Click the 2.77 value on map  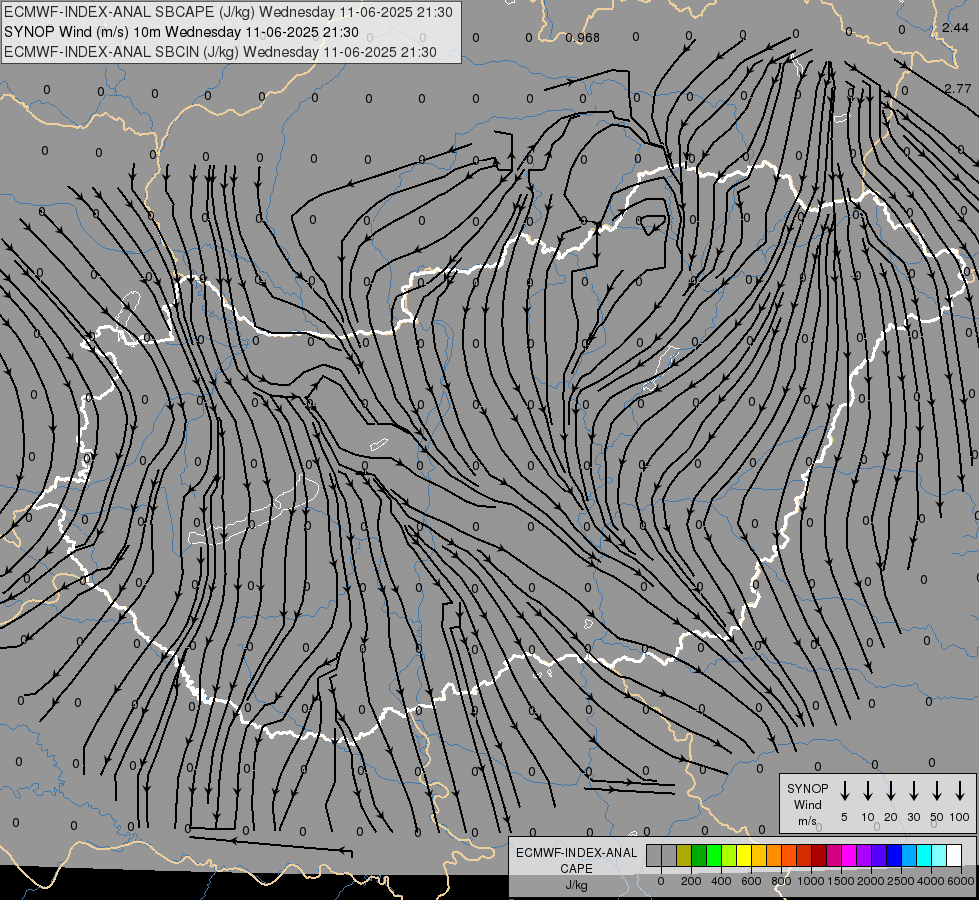(x=957, y=89)
